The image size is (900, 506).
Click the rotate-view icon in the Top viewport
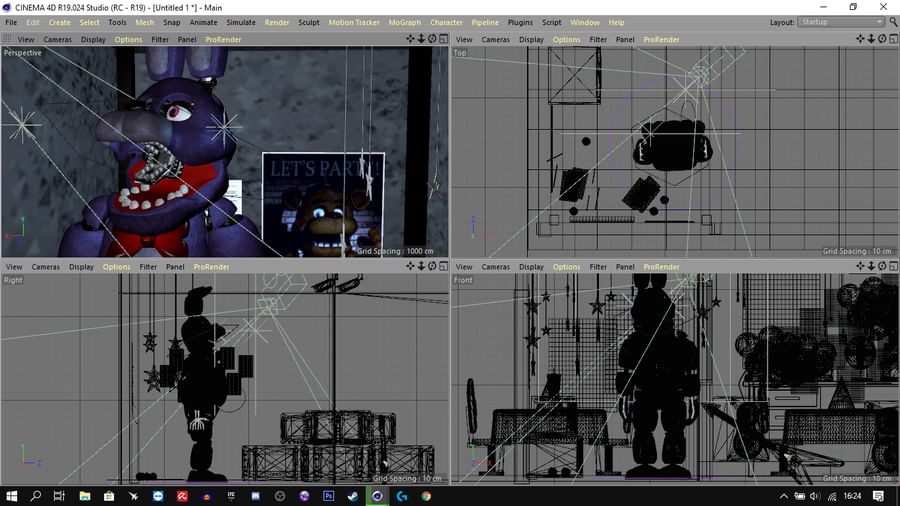click(x=882, y=39)
